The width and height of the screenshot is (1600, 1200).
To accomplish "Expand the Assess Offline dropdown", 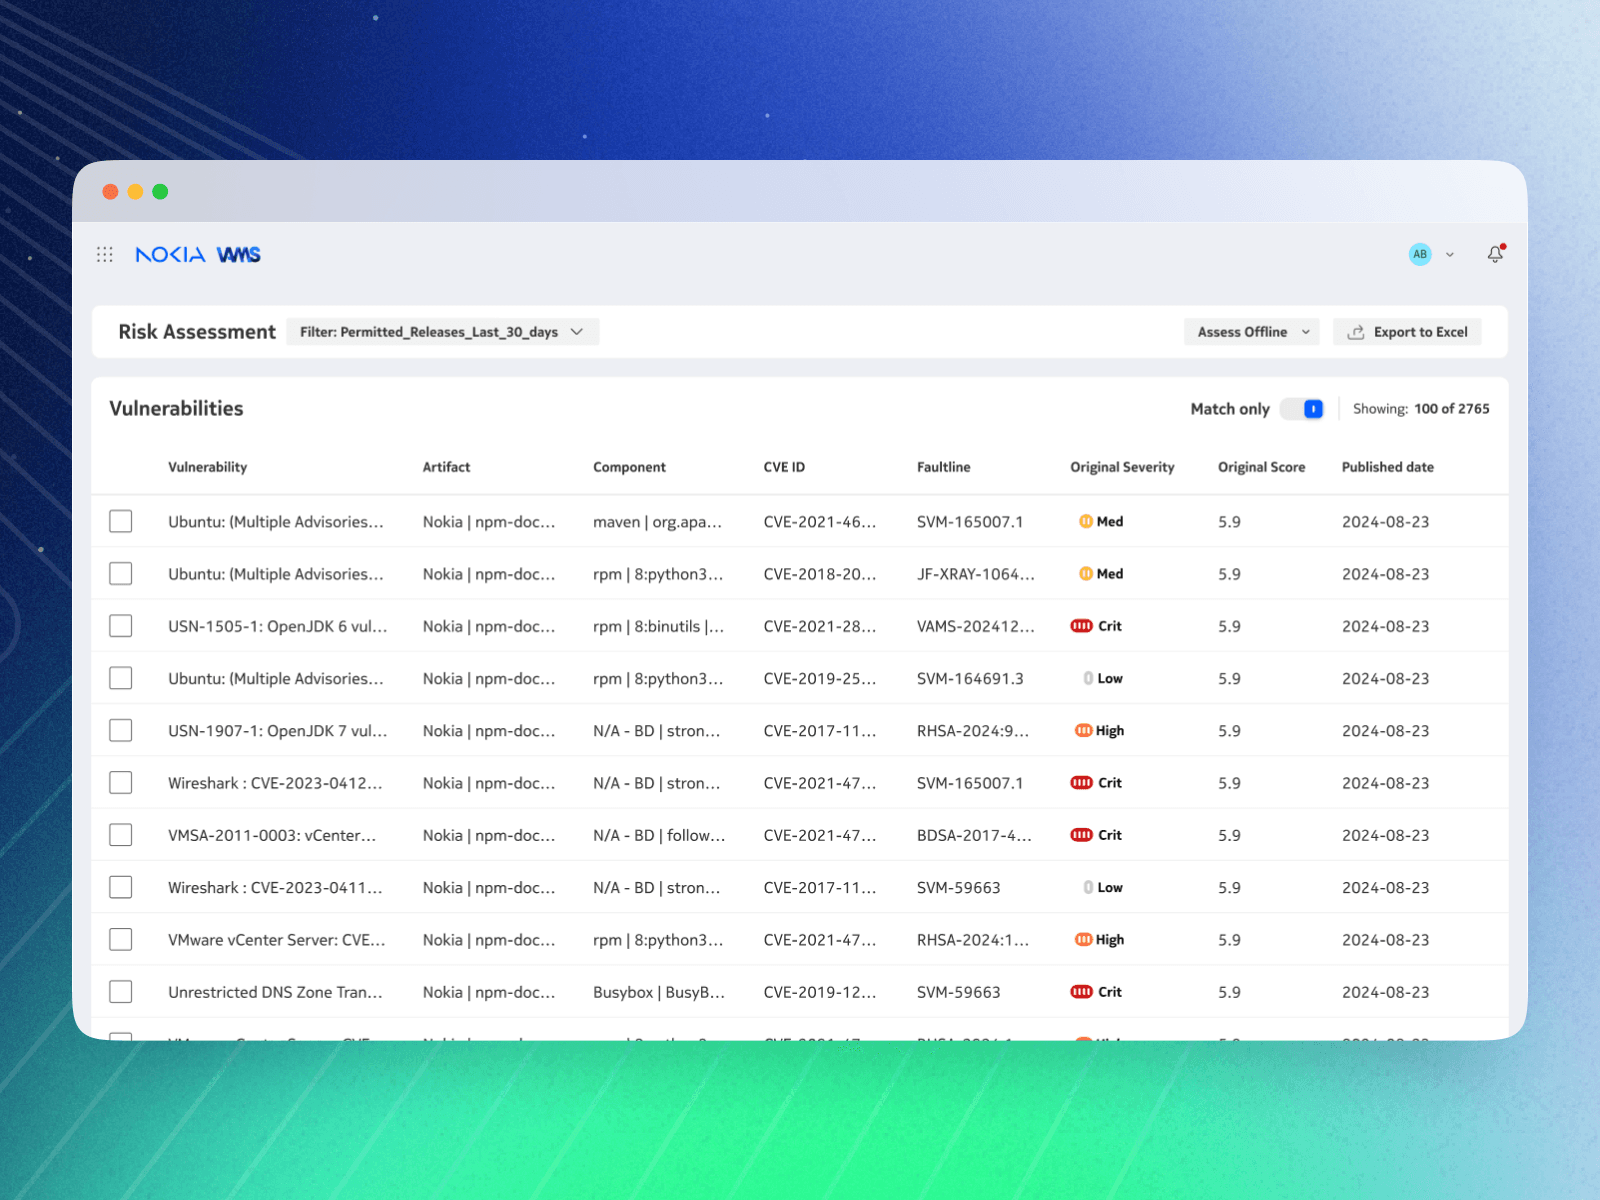I will [x=1251, y=332].
